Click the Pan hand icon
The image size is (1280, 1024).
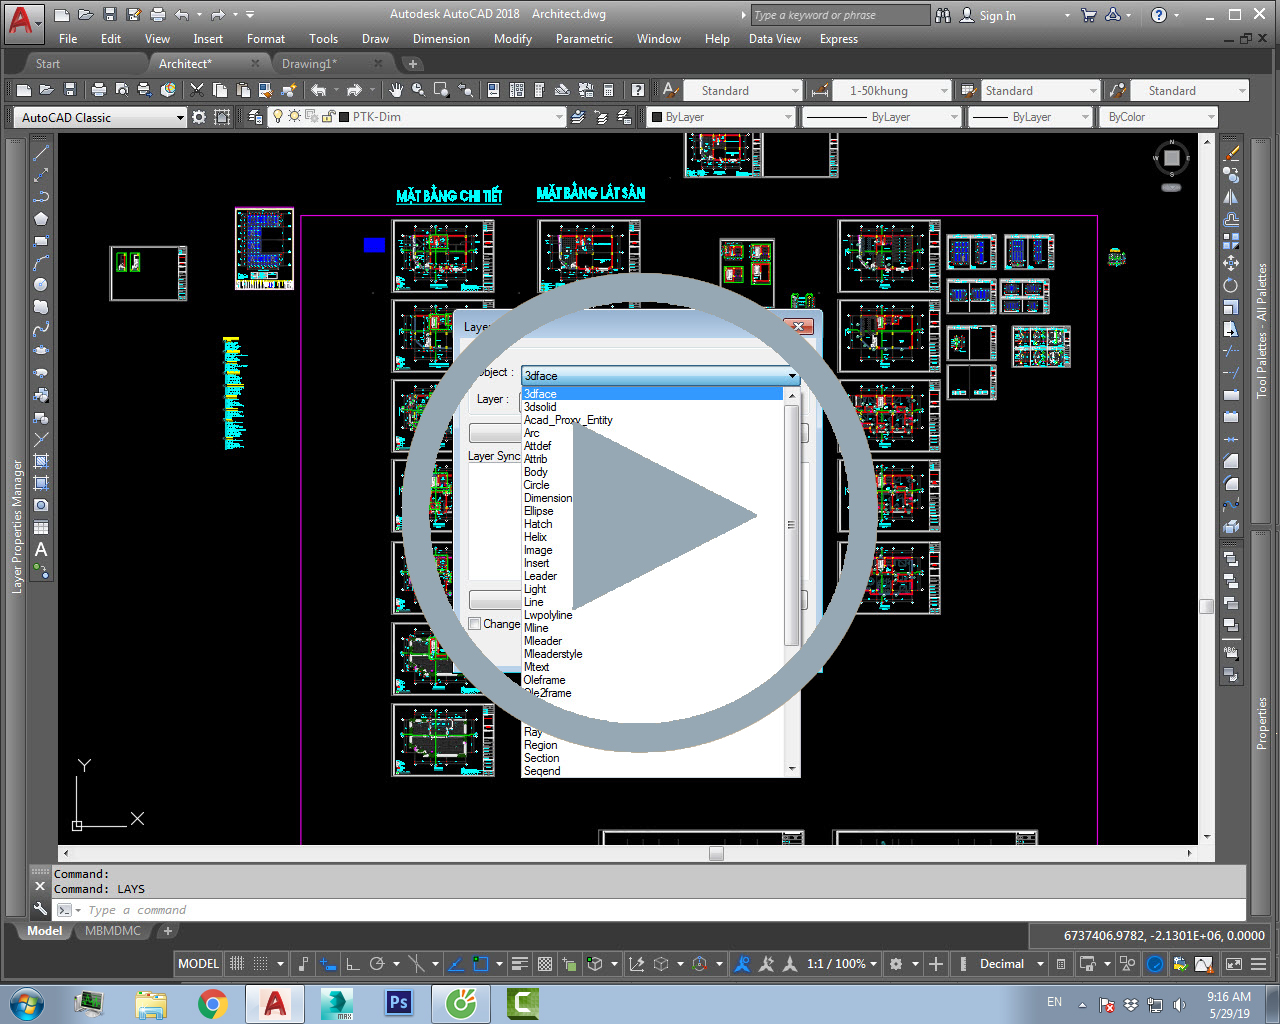coord(396,90)
